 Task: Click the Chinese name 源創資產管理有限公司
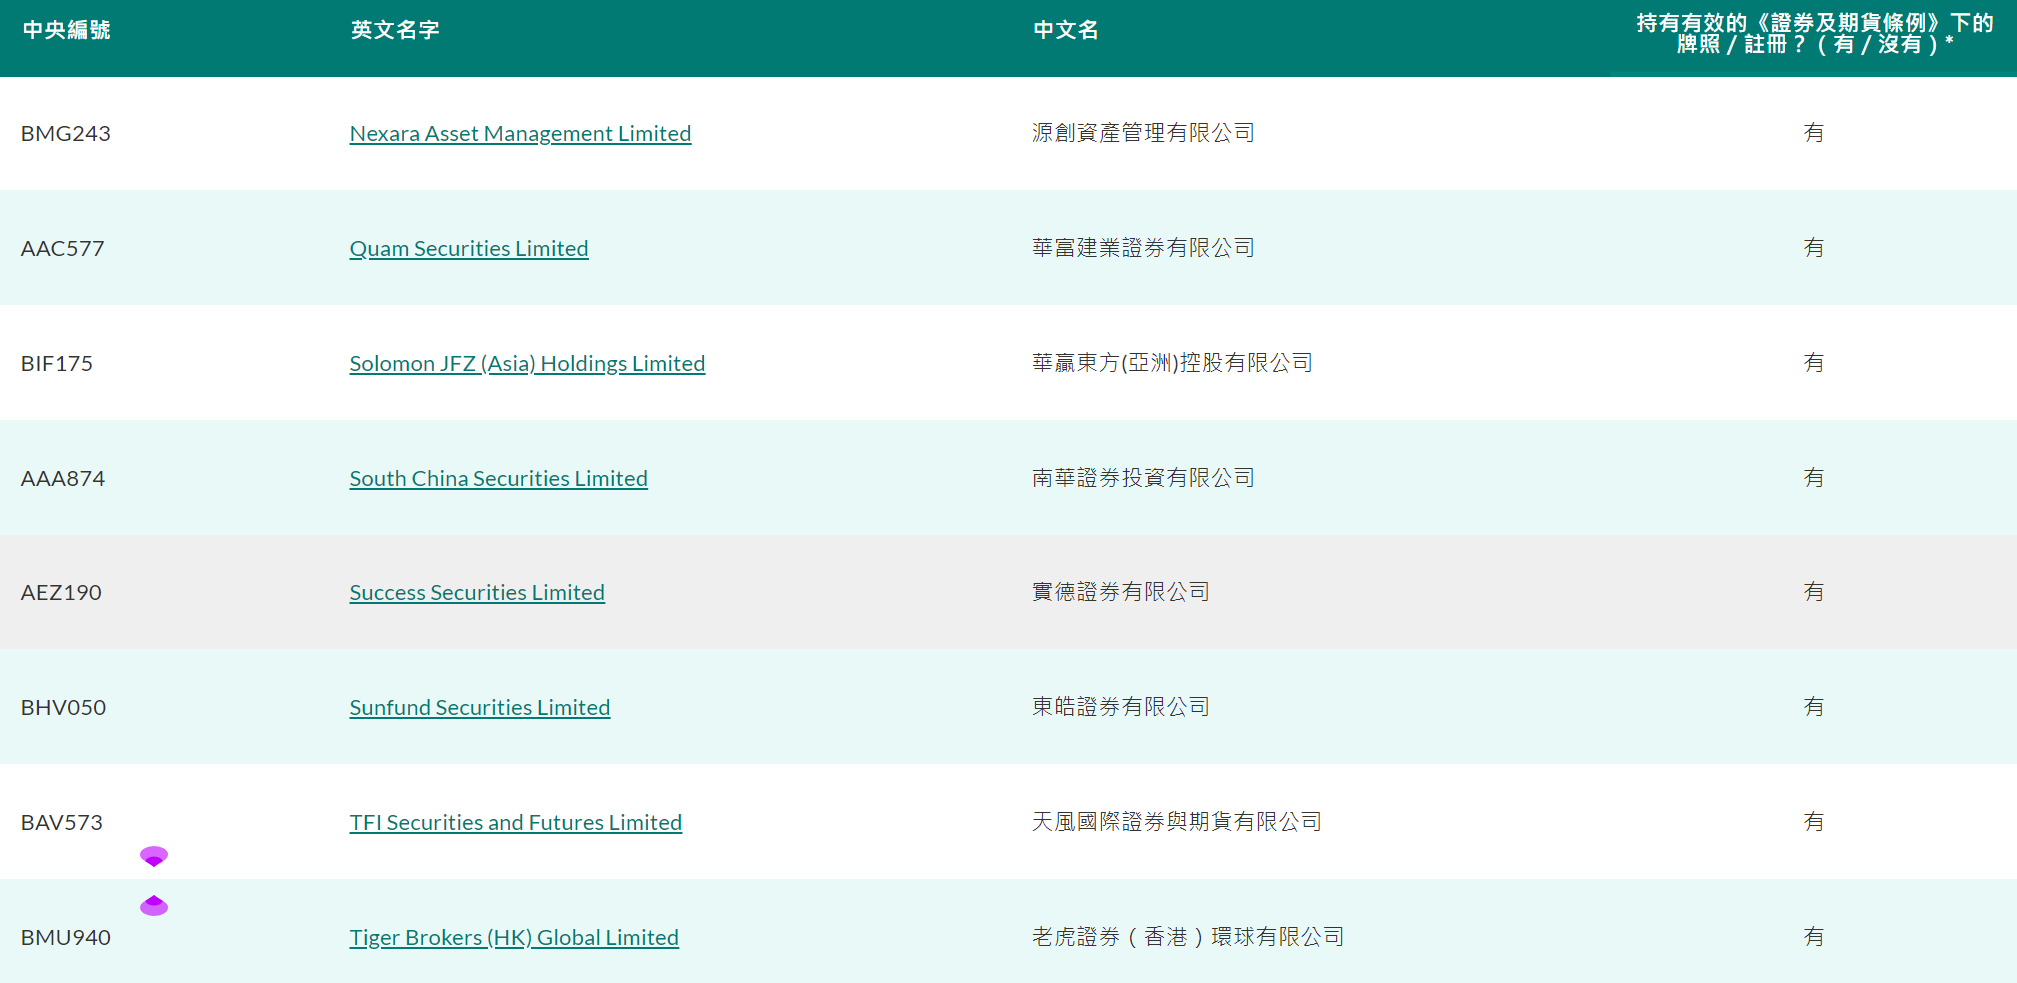[x=1143, y=133]
